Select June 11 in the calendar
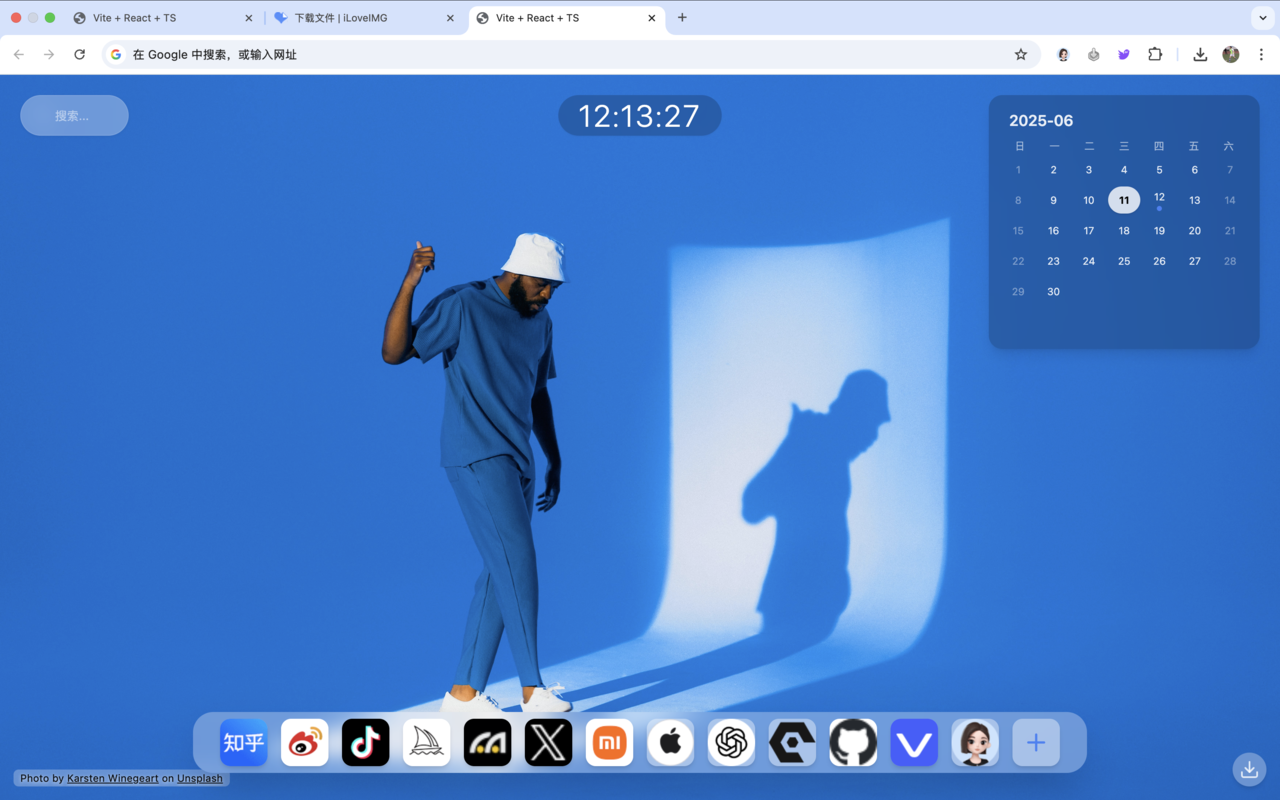This screenshot has width=1280, height=800. tap(1124, 200)
